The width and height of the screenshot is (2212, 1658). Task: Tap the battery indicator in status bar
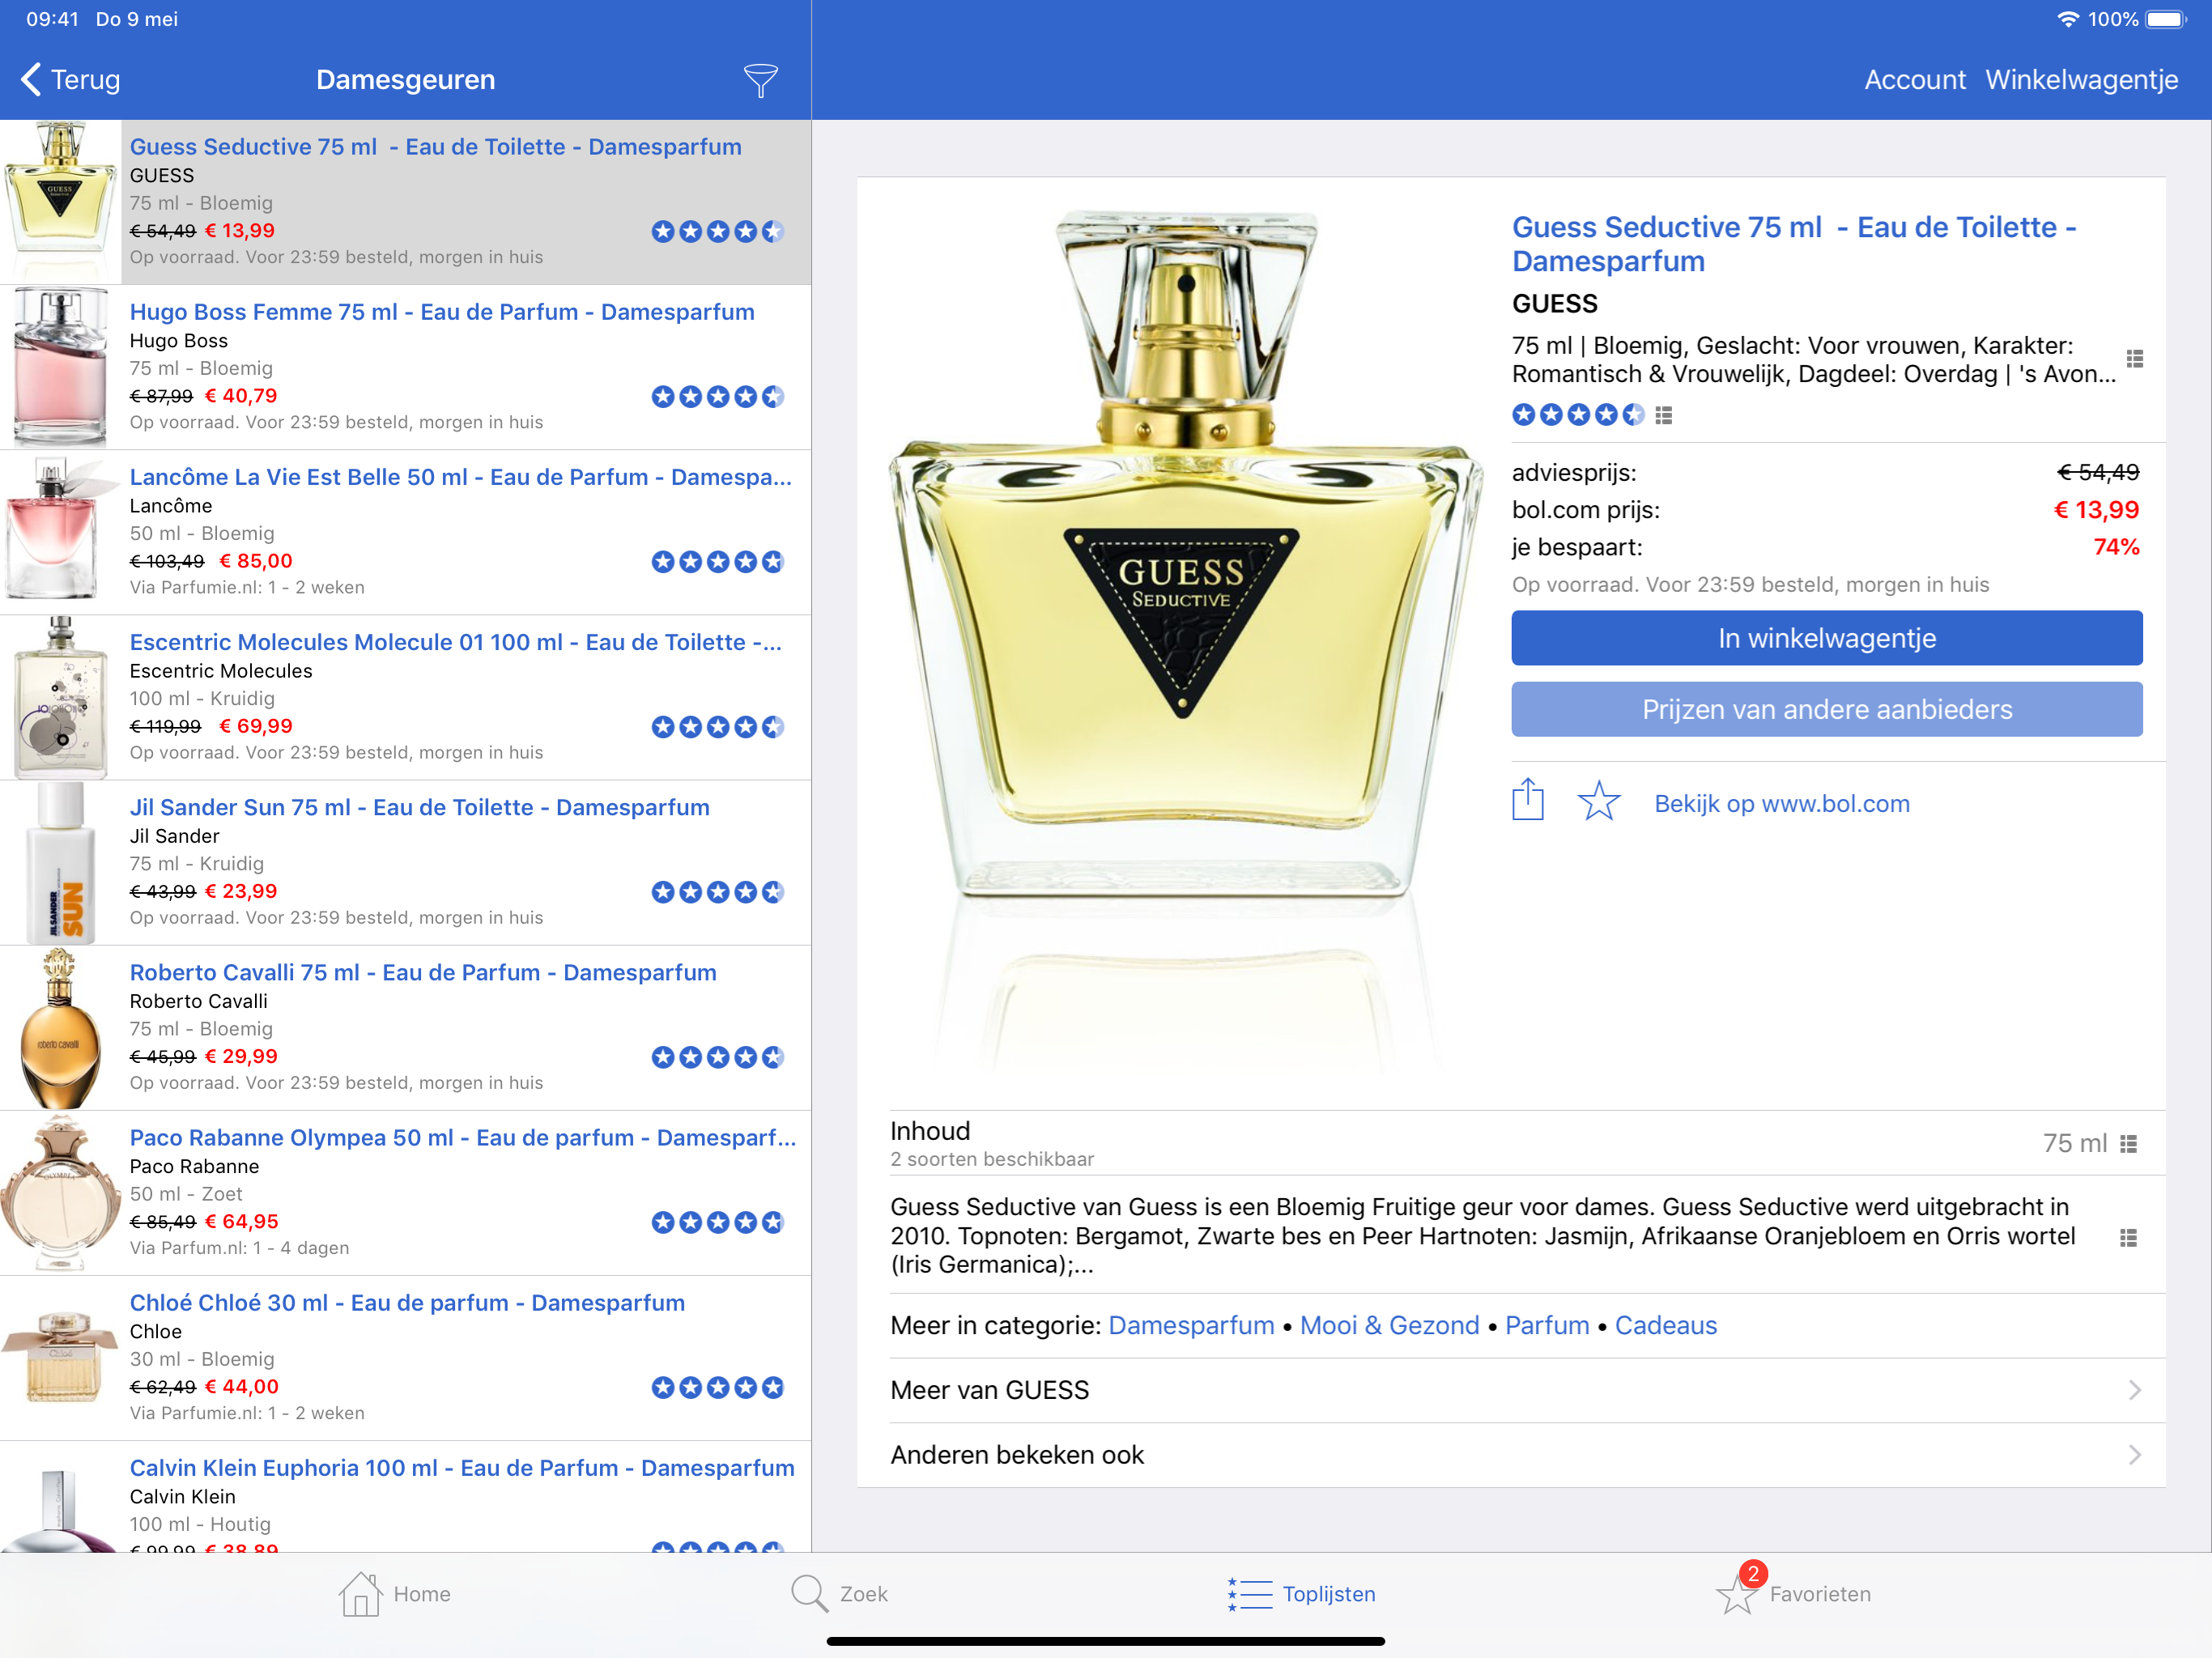click(x=2165, y=19)
